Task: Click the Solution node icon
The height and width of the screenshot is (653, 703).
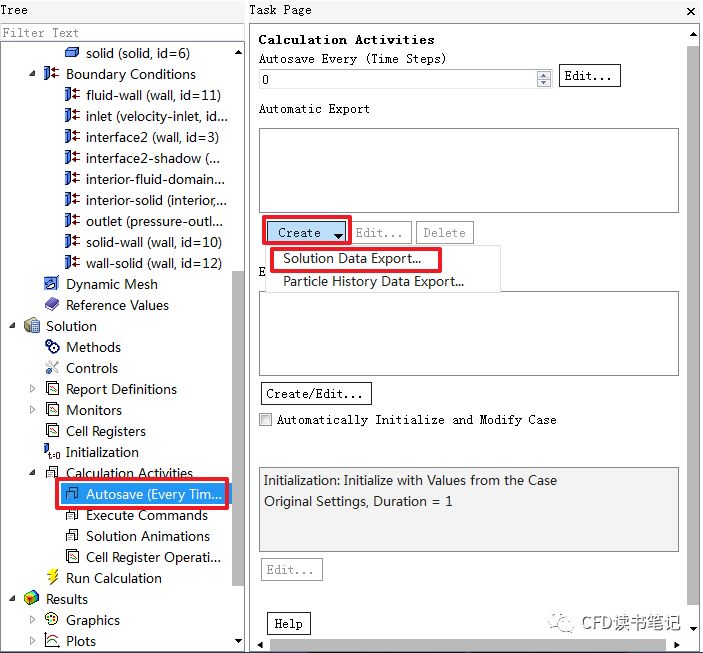Action: tap(32, 326)
